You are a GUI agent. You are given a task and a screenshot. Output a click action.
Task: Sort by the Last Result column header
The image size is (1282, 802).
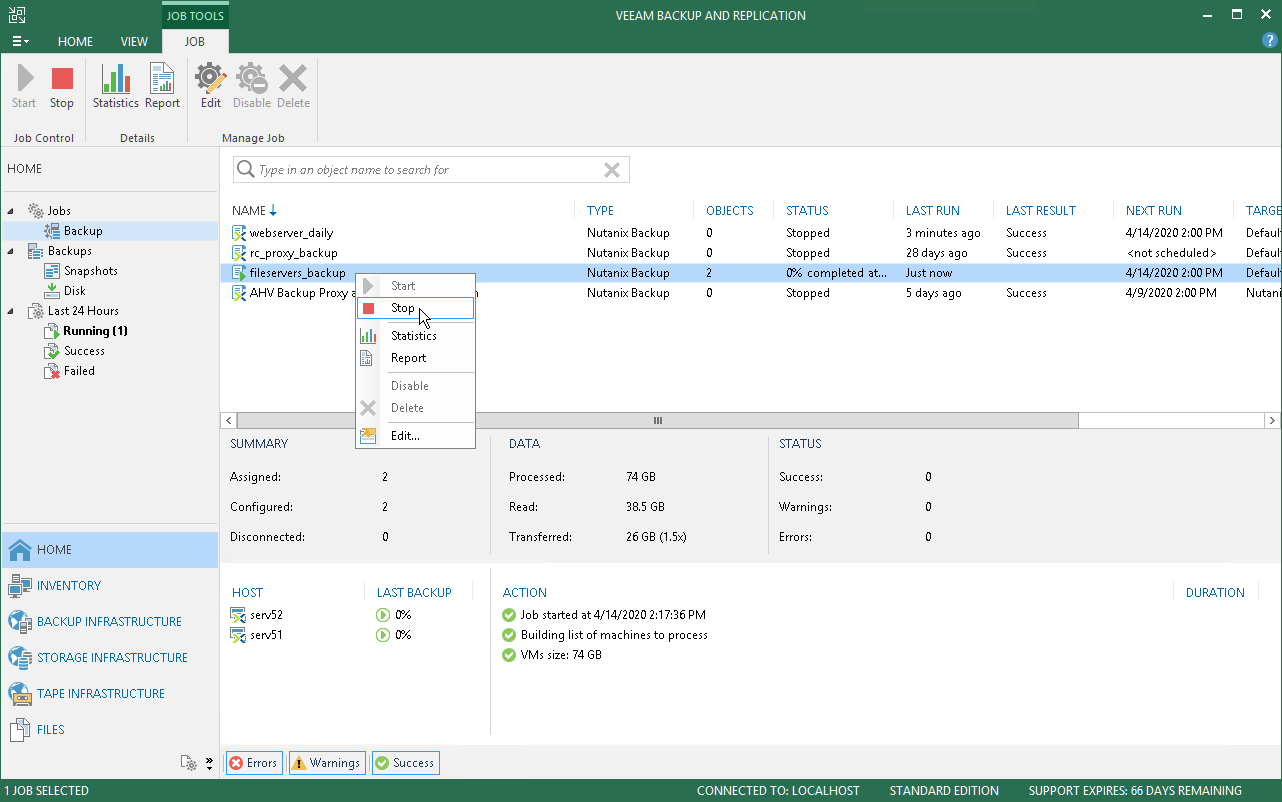click(x=1041, y=211)
